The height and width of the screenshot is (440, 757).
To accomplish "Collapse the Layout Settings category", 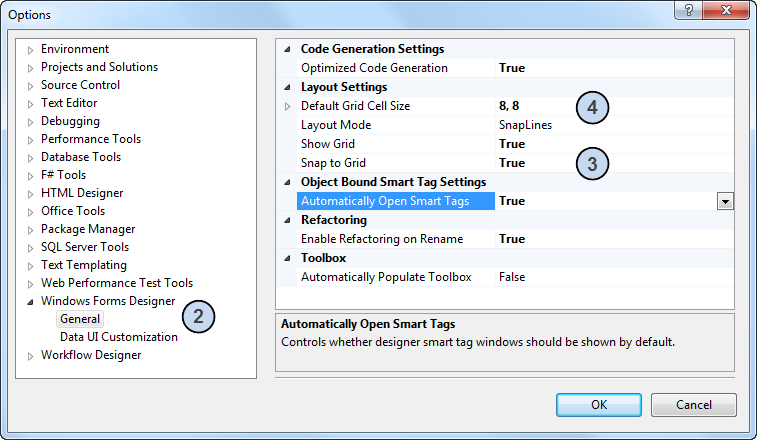I will [289, 88].
